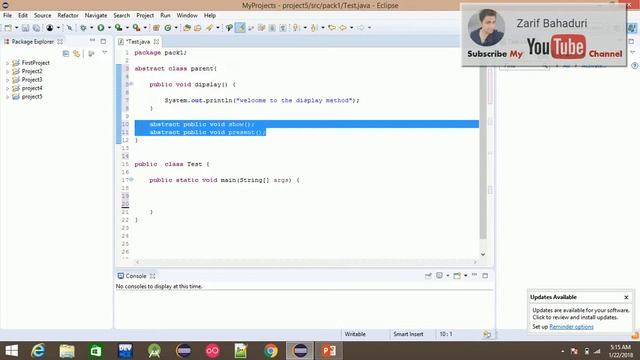Click the editor scroll down arrow
This screenshot has width=640, height=360.
point(483,254)
